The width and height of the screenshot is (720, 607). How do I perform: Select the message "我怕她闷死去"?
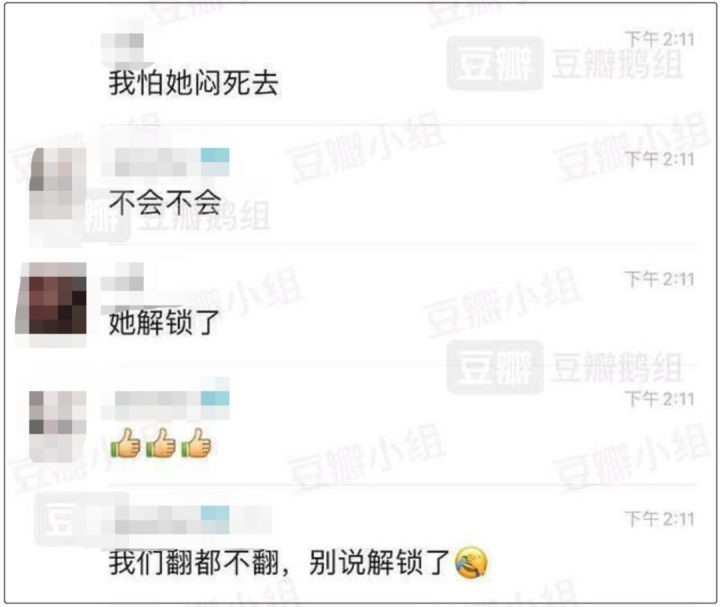tap(193, 83)
